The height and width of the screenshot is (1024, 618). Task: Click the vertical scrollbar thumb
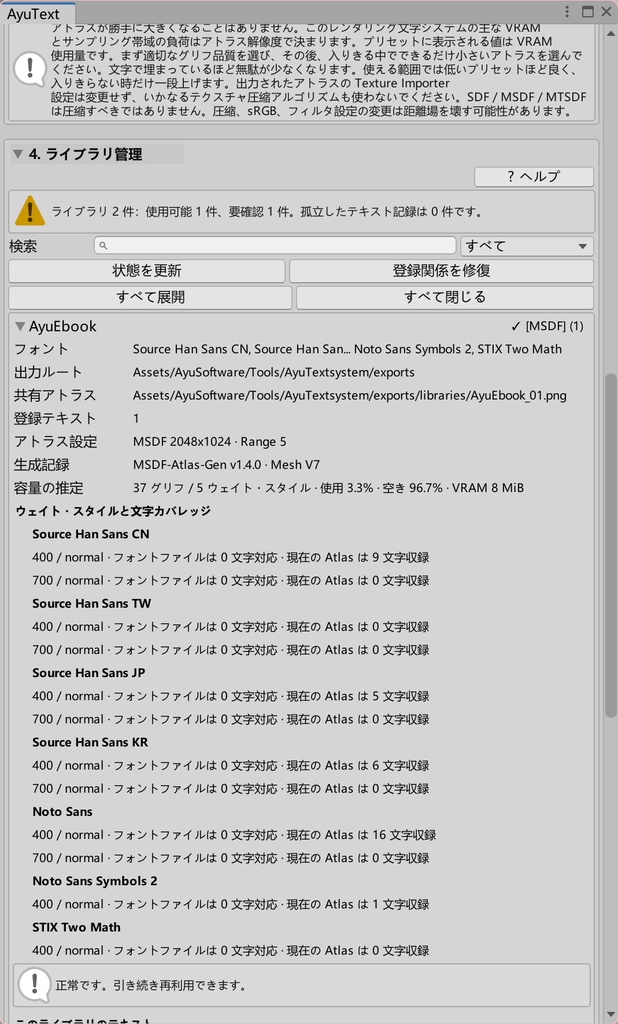[610, 545]
